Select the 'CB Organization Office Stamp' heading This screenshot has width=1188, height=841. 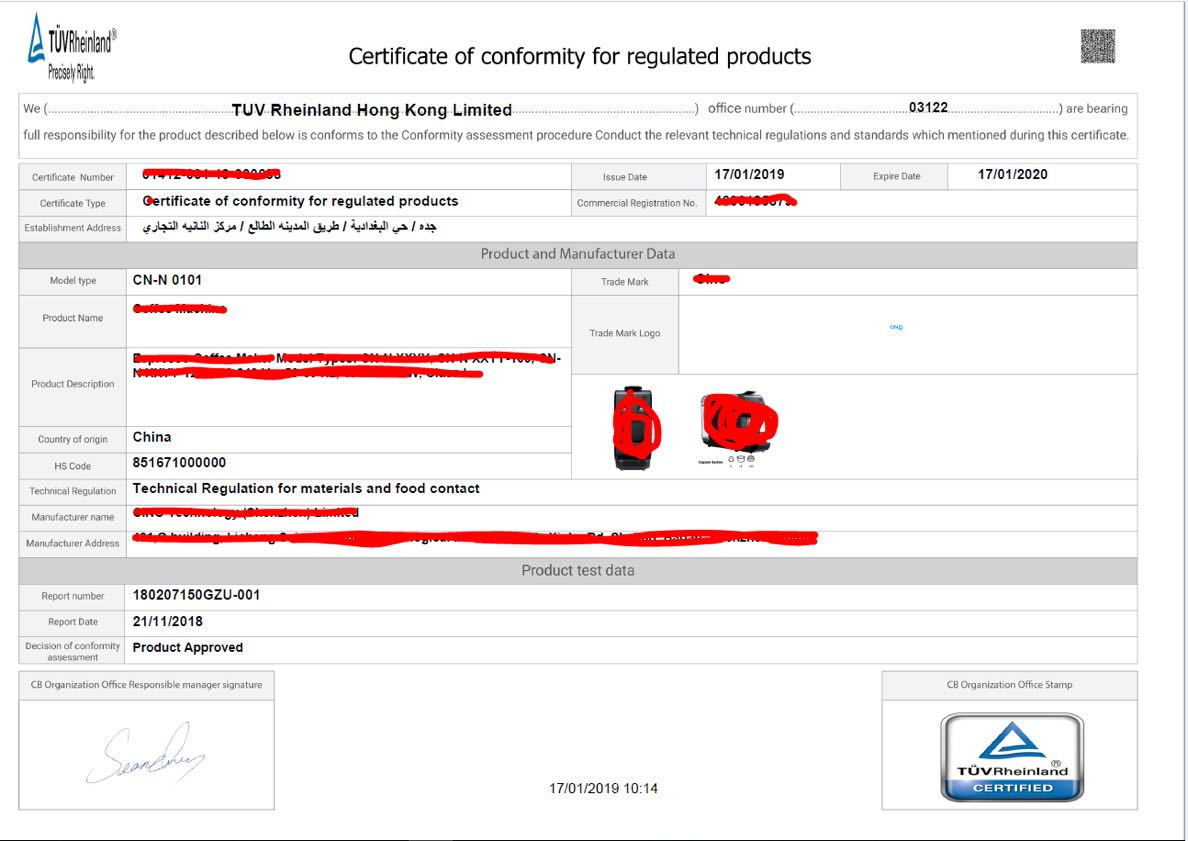(1010, 685)
